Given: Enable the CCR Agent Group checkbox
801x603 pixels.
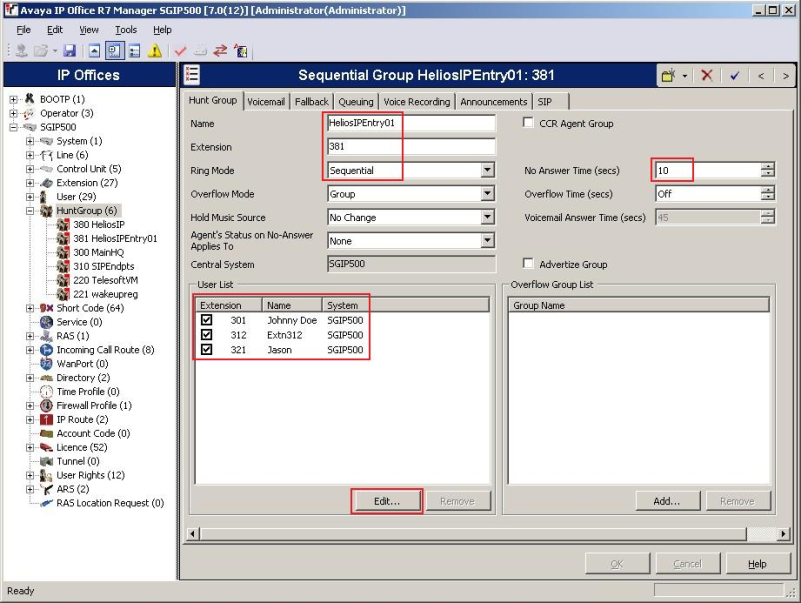Looking at the screenshot, I should tap(529, 124).
